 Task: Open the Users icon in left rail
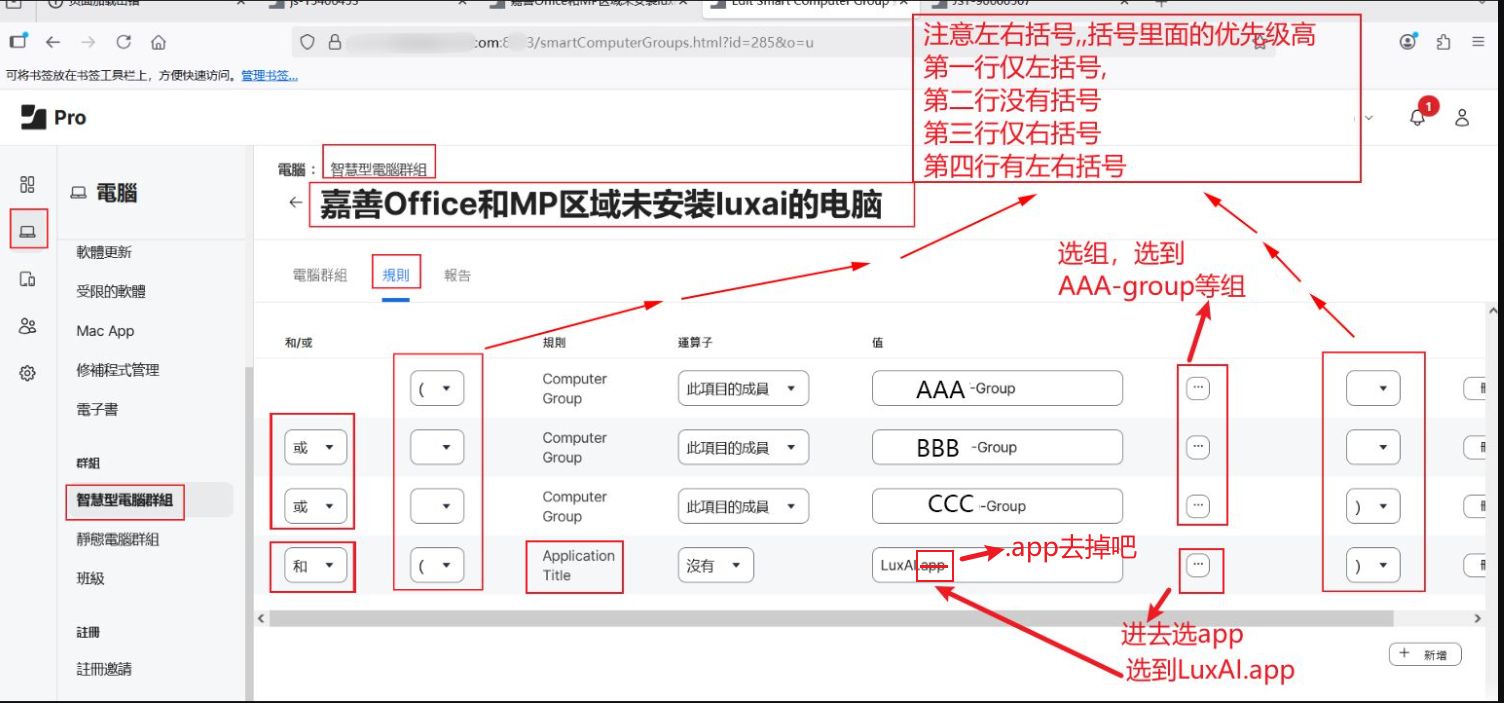pyautogui.click(x=28, y=326)
